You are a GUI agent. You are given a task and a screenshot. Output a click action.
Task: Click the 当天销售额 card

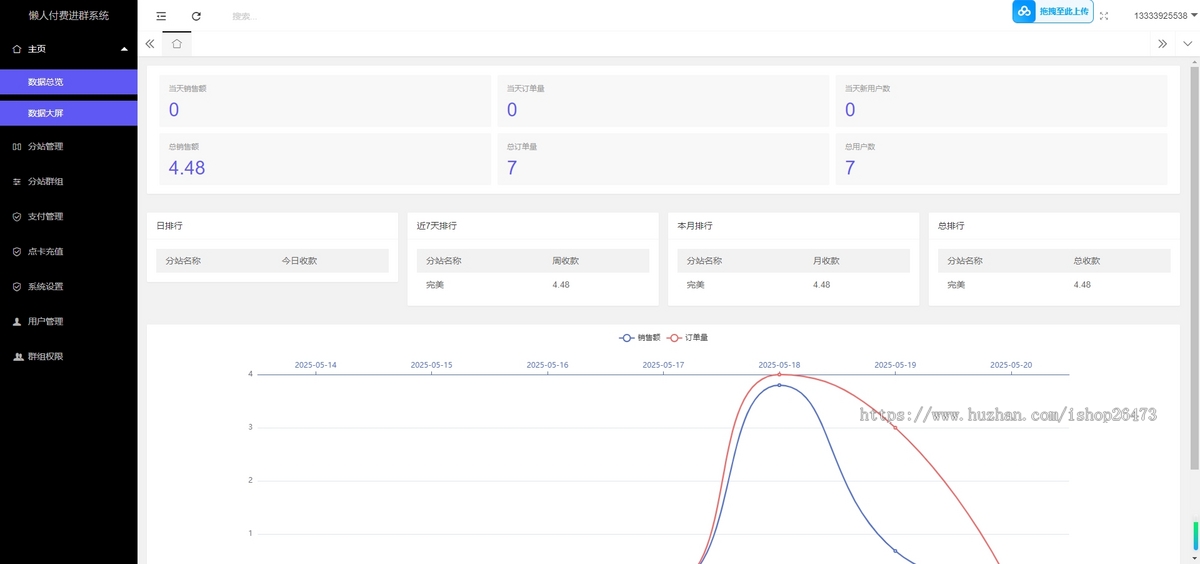coord(325,101)
